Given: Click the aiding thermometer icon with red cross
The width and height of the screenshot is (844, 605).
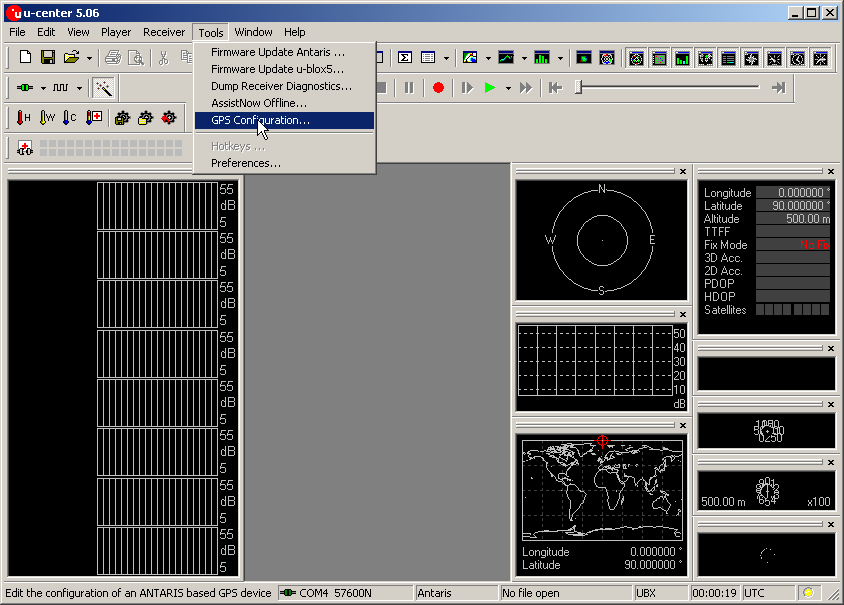Looking at the screenshot, I should 94,117.
